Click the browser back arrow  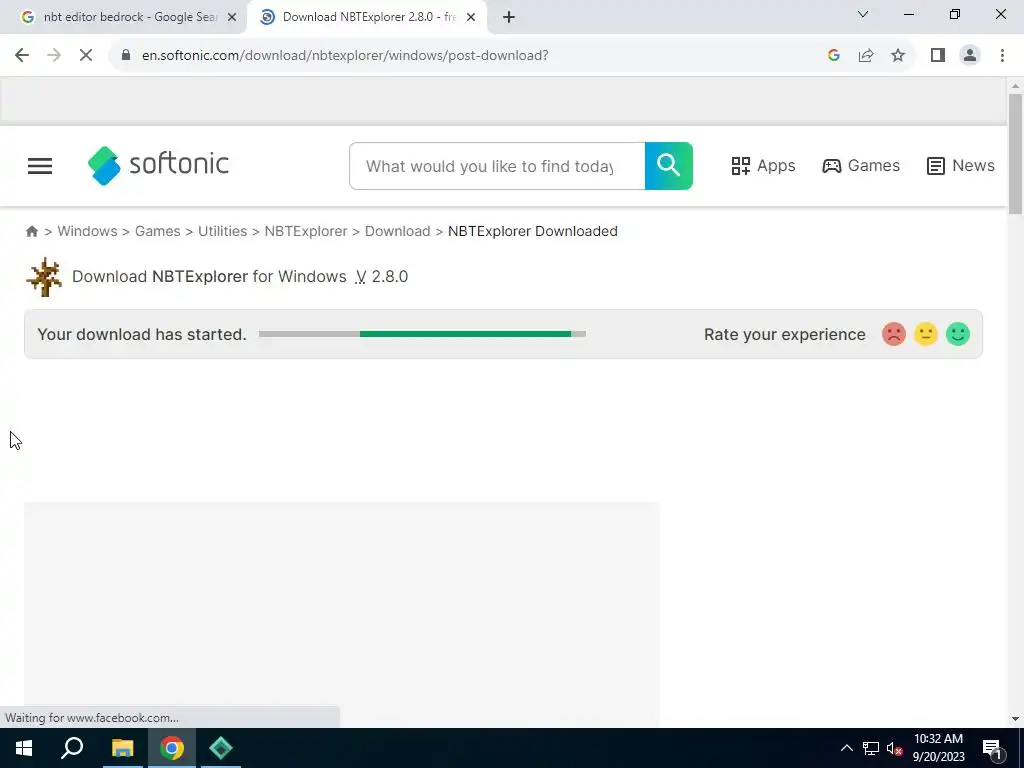[x=22, y=56]
